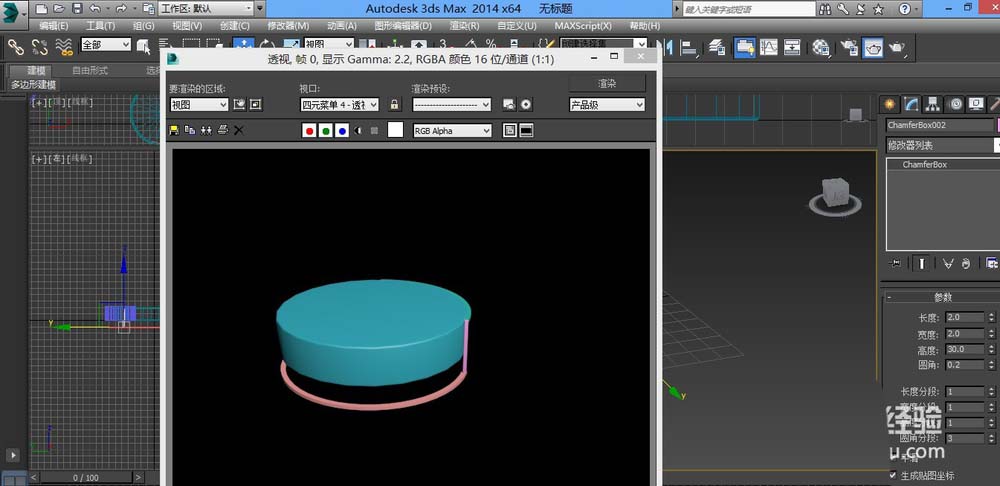
Task: Enable the green channel display
Action: [x=326, y=131]
